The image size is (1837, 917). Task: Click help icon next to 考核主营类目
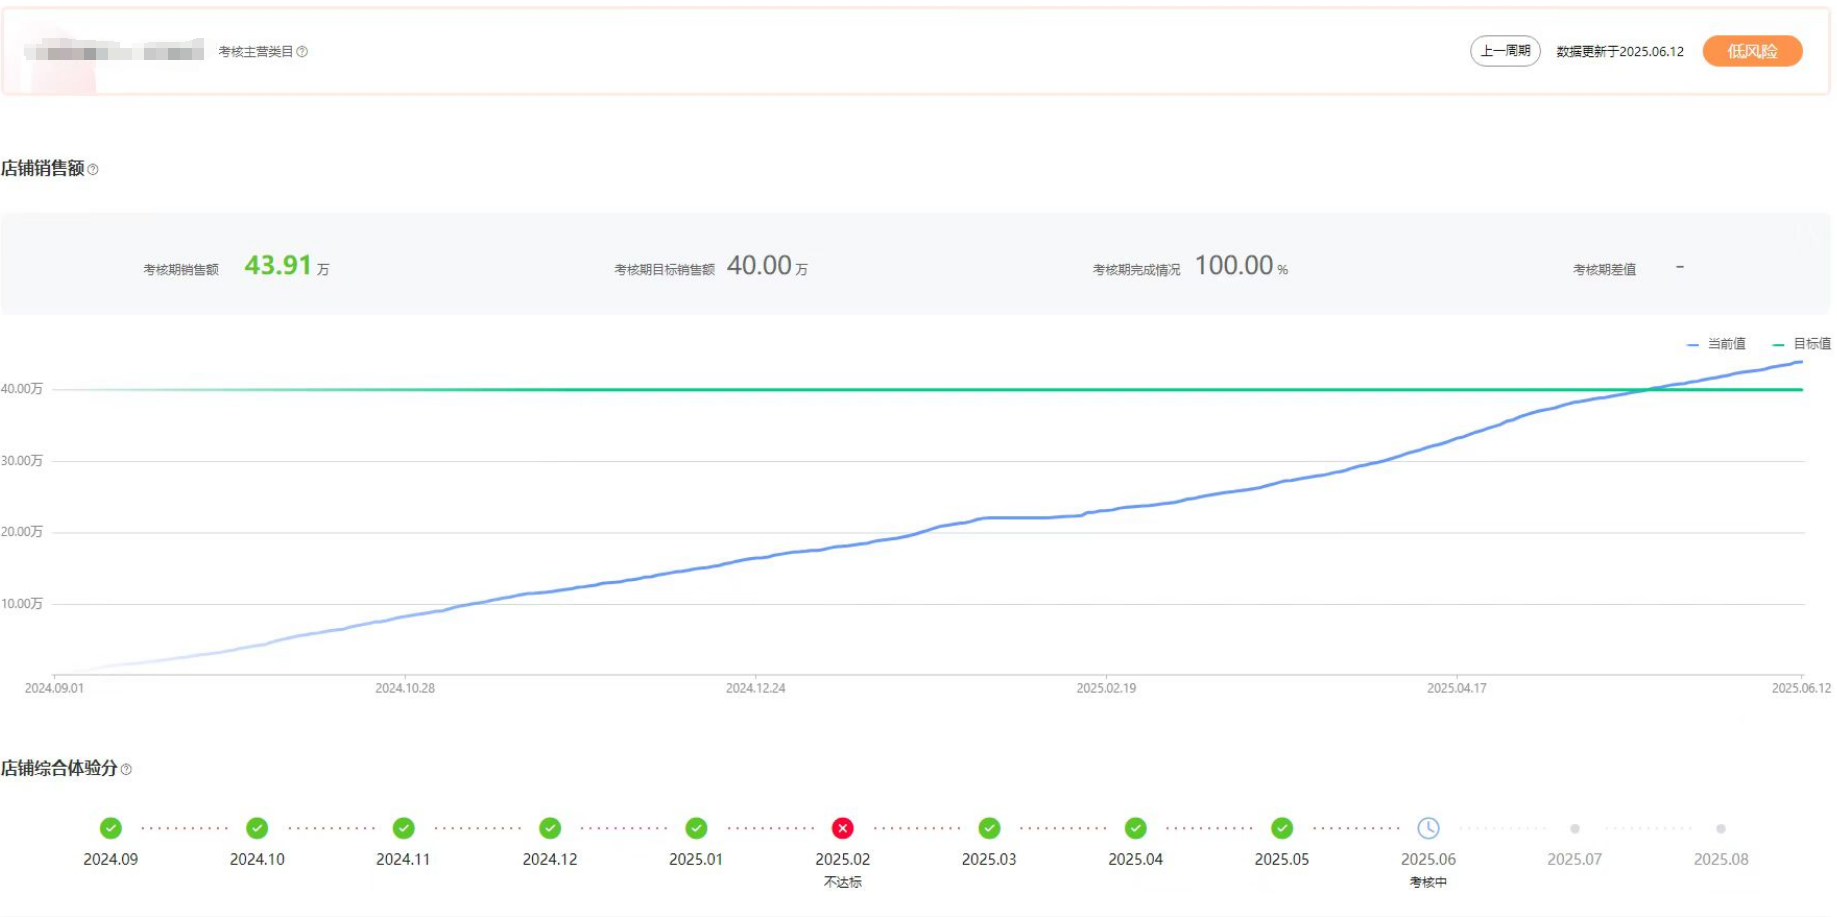[302, 52]
